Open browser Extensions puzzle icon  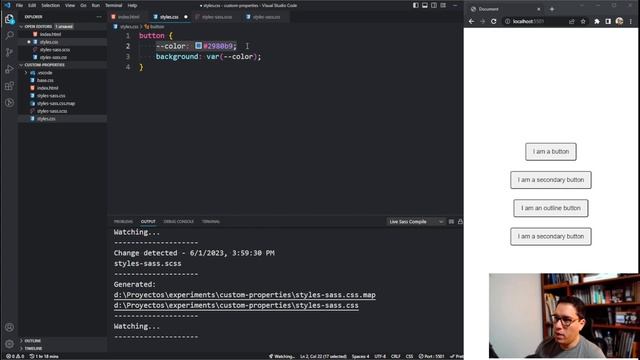597,21
